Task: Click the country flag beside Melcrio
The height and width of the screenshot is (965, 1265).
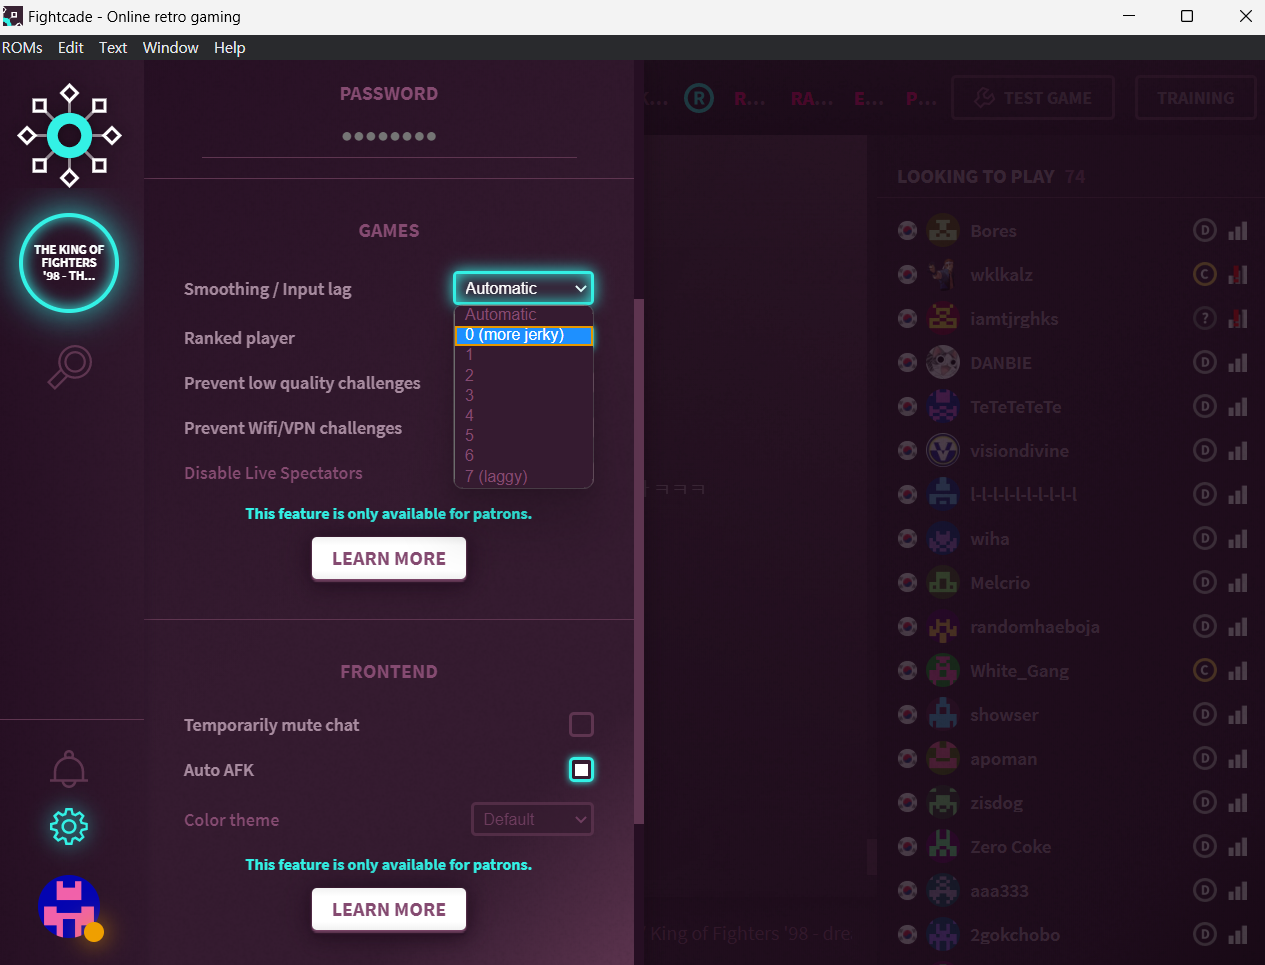Action: point(907,582)
